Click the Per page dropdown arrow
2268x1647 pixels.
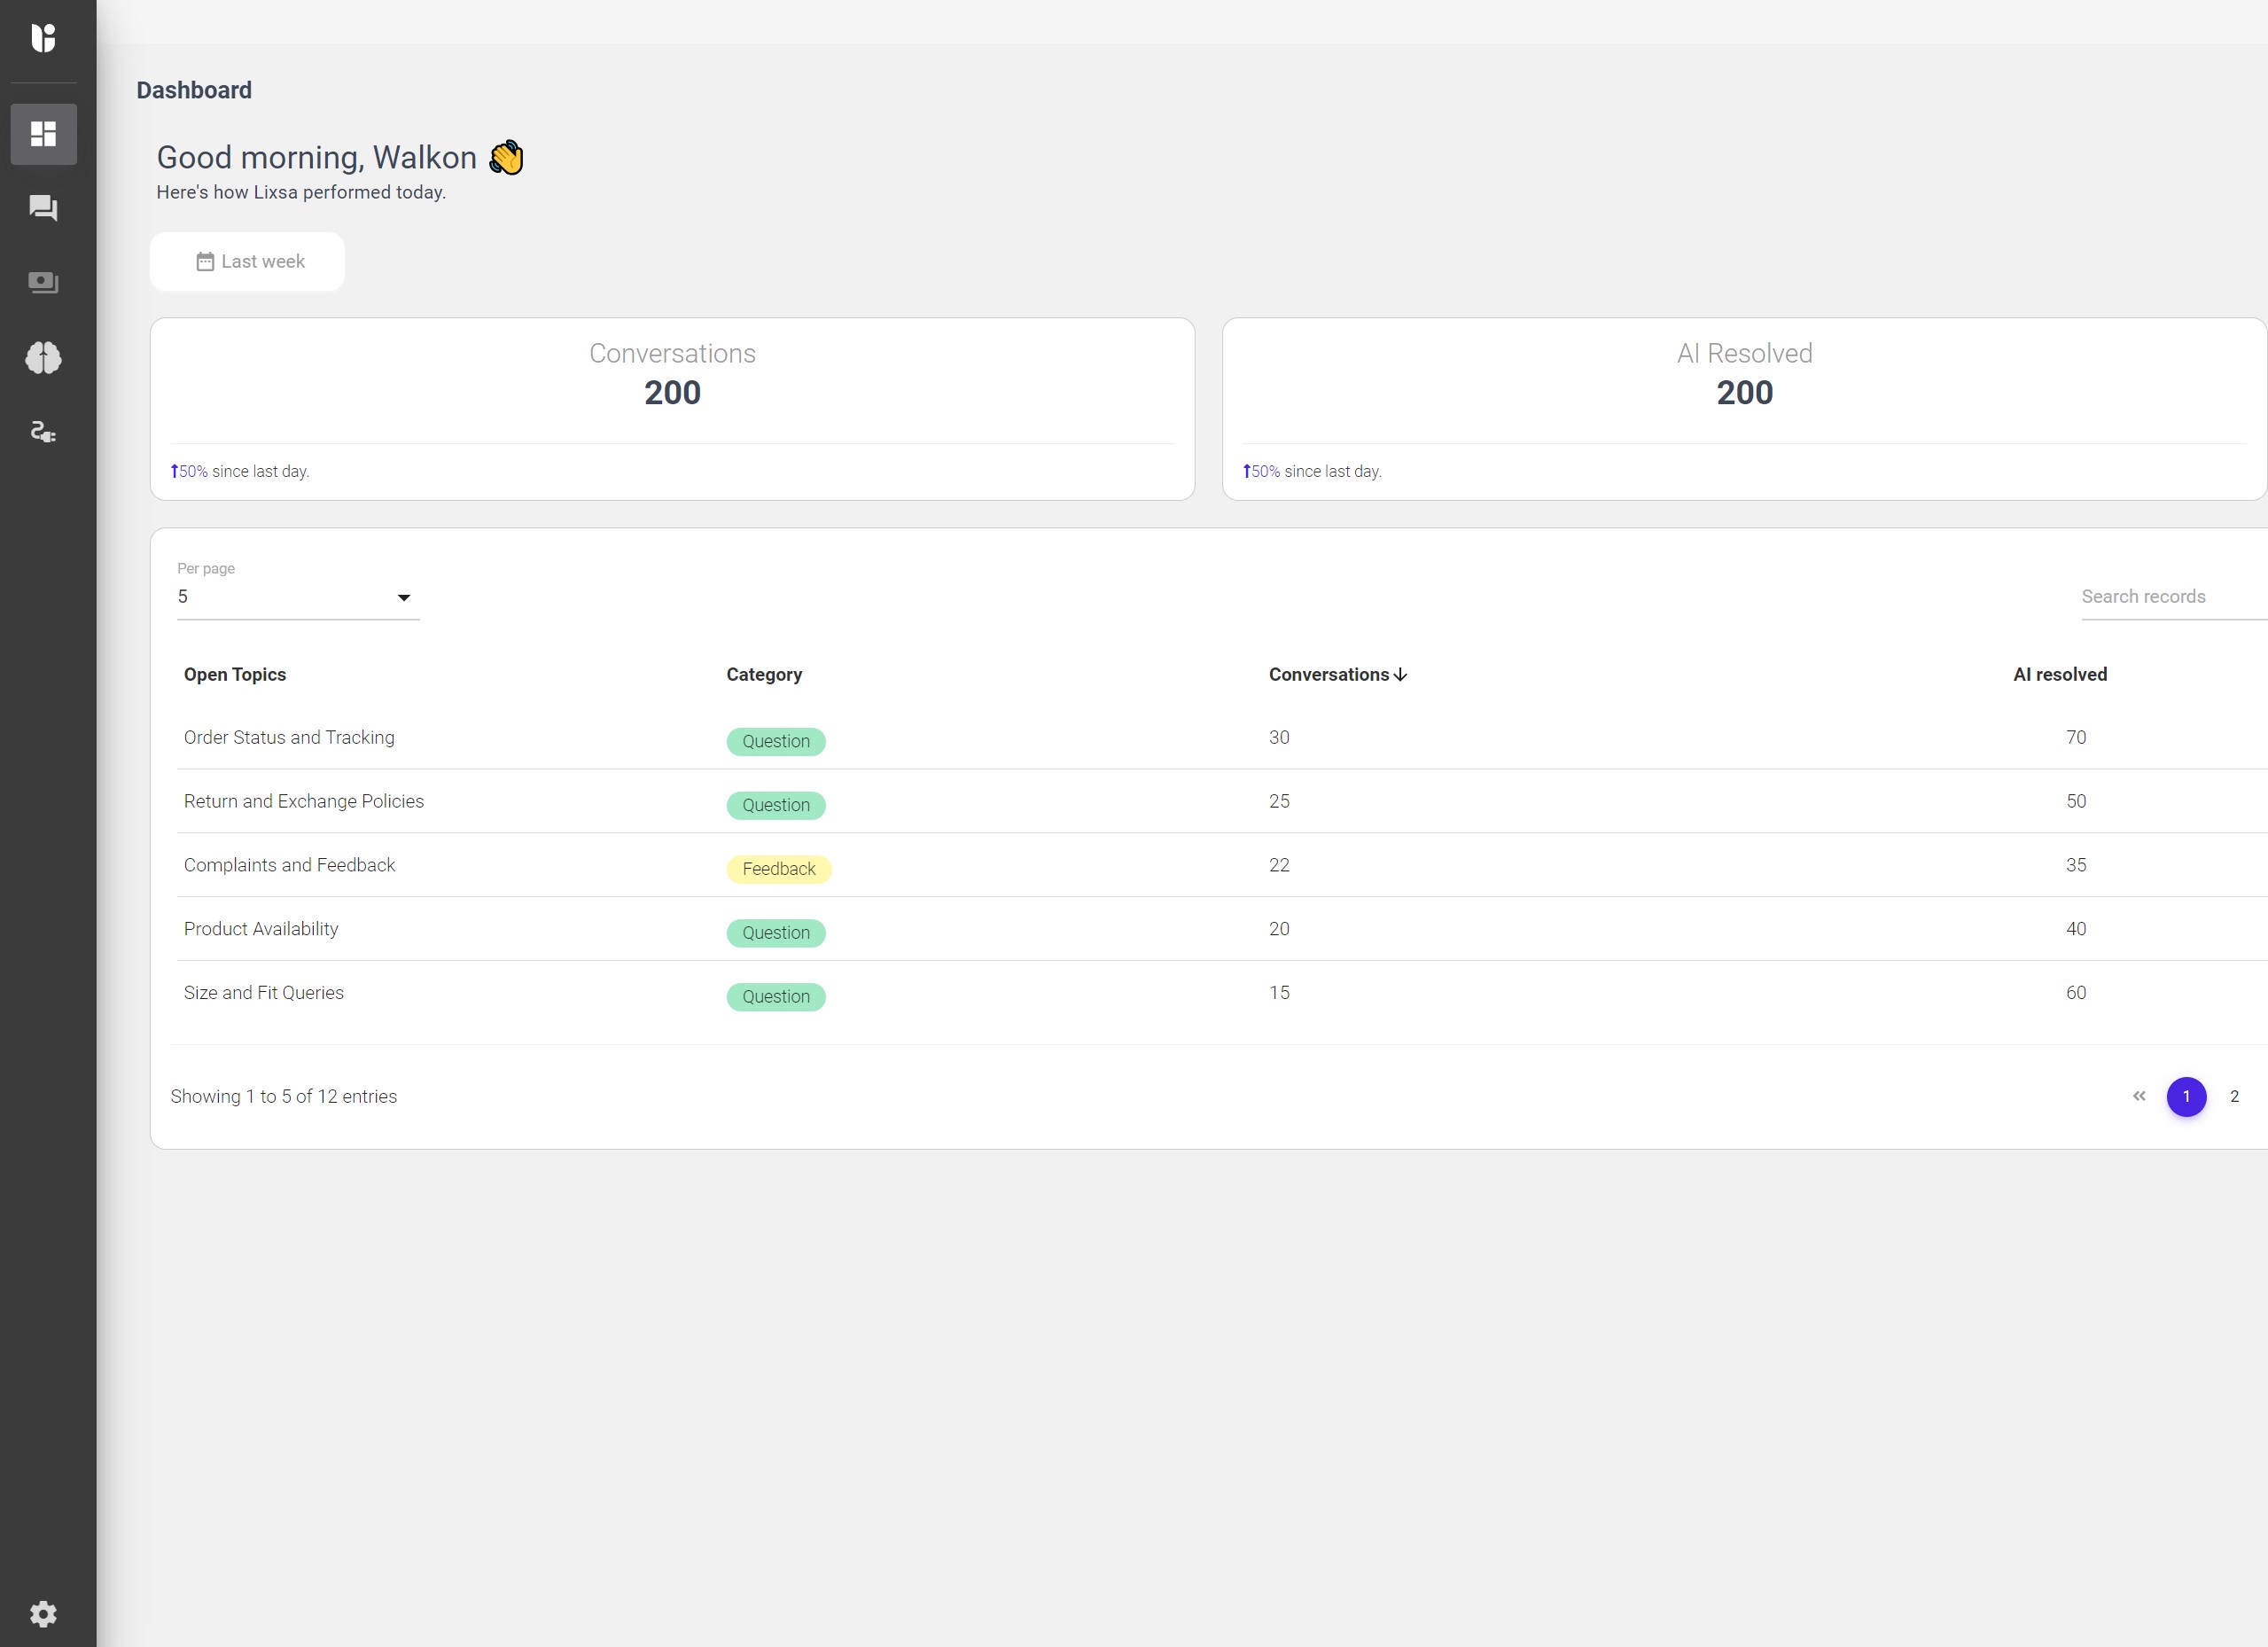404,598
